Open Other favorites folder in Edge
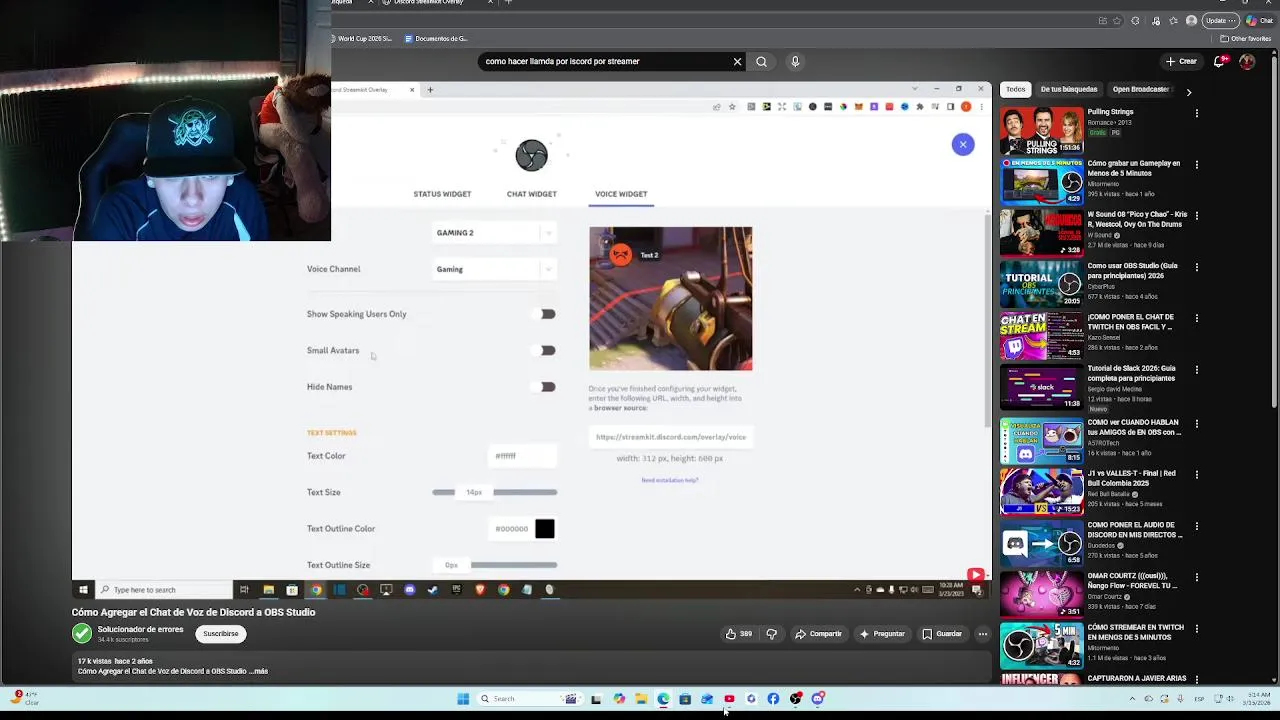Viewport: 1280px width, 720px height. (1245, 39)
